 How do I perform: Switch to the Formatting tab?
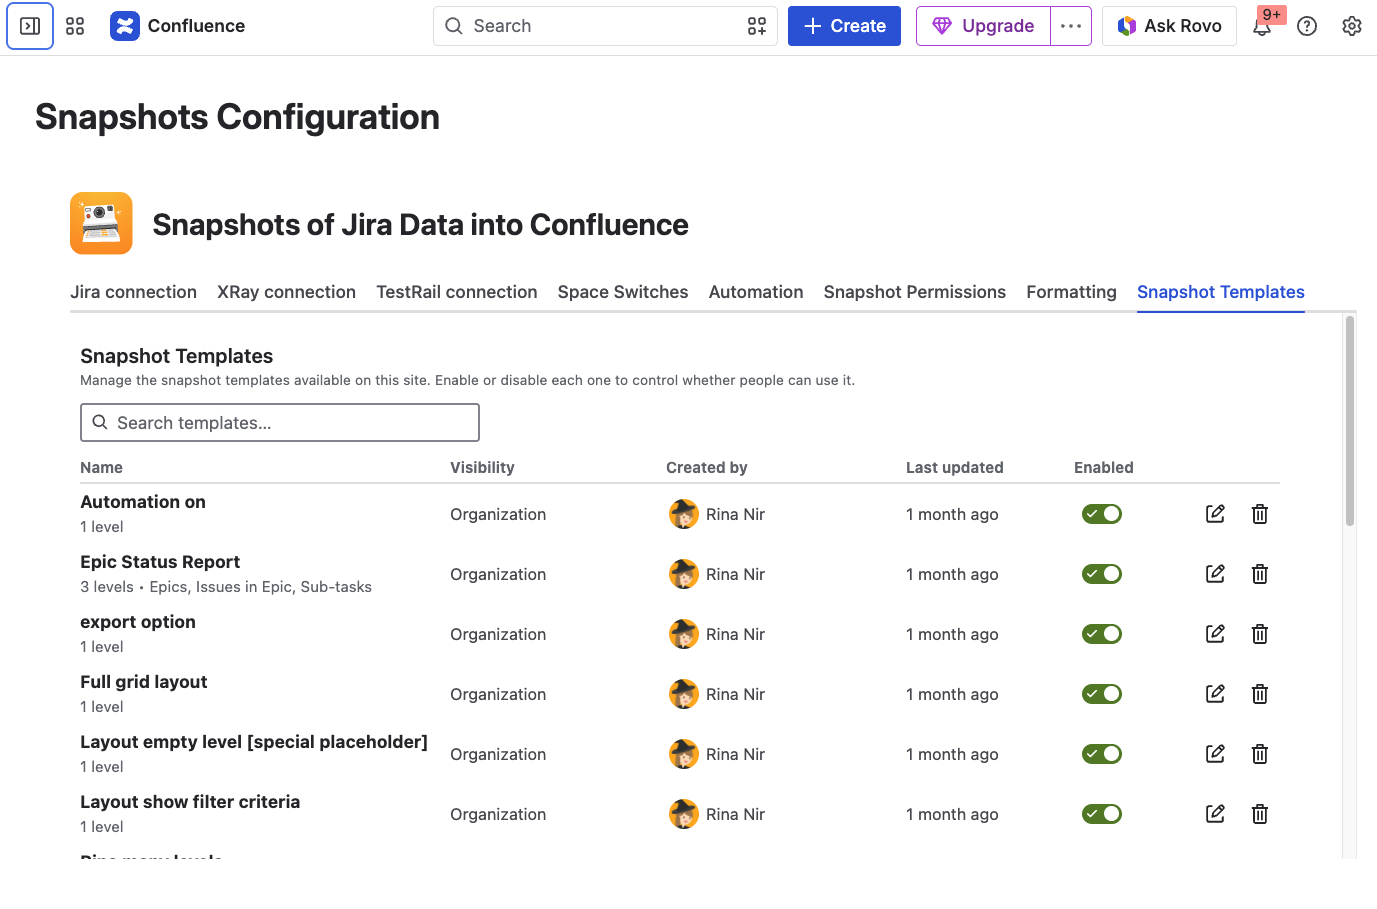[x=1071, y=292]
